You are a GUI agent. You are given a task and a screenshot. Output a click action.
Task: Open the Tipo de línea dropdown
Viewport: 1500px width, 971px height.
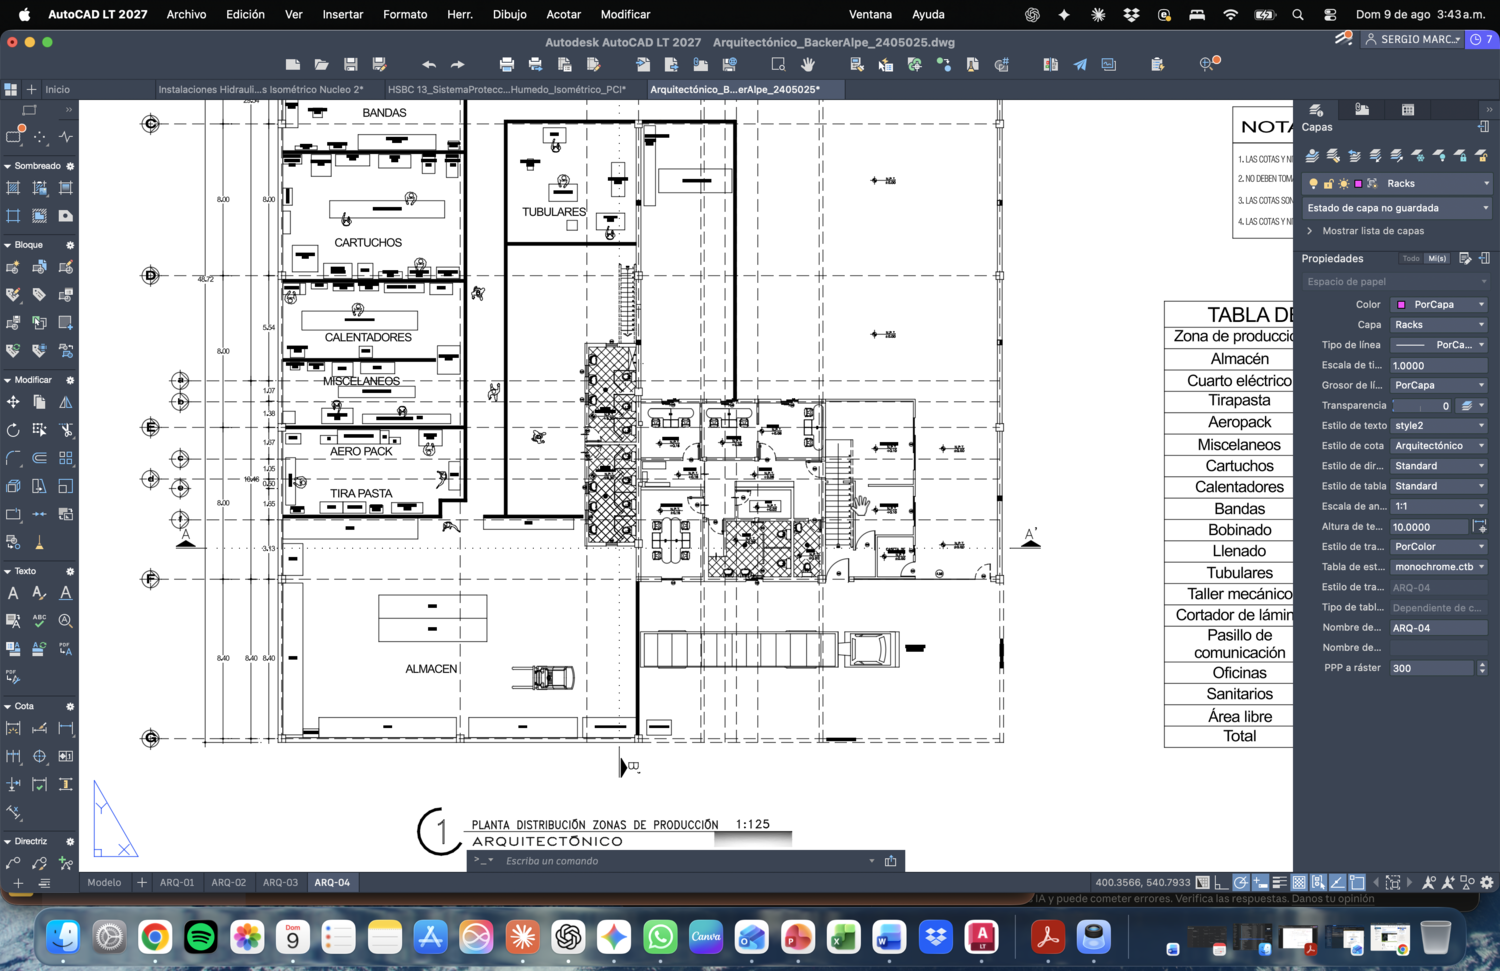[x=1440, y=345]
